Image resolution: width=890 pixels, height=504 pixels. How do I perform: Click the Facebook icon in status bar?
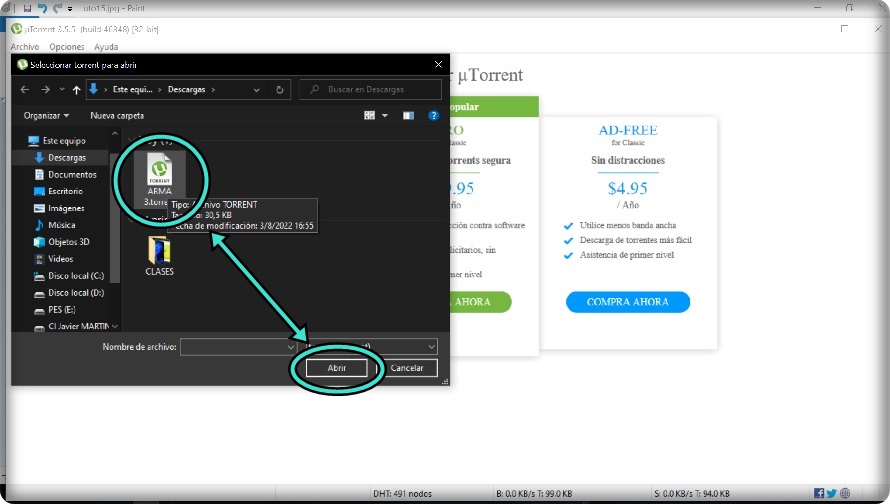[818, 493]
